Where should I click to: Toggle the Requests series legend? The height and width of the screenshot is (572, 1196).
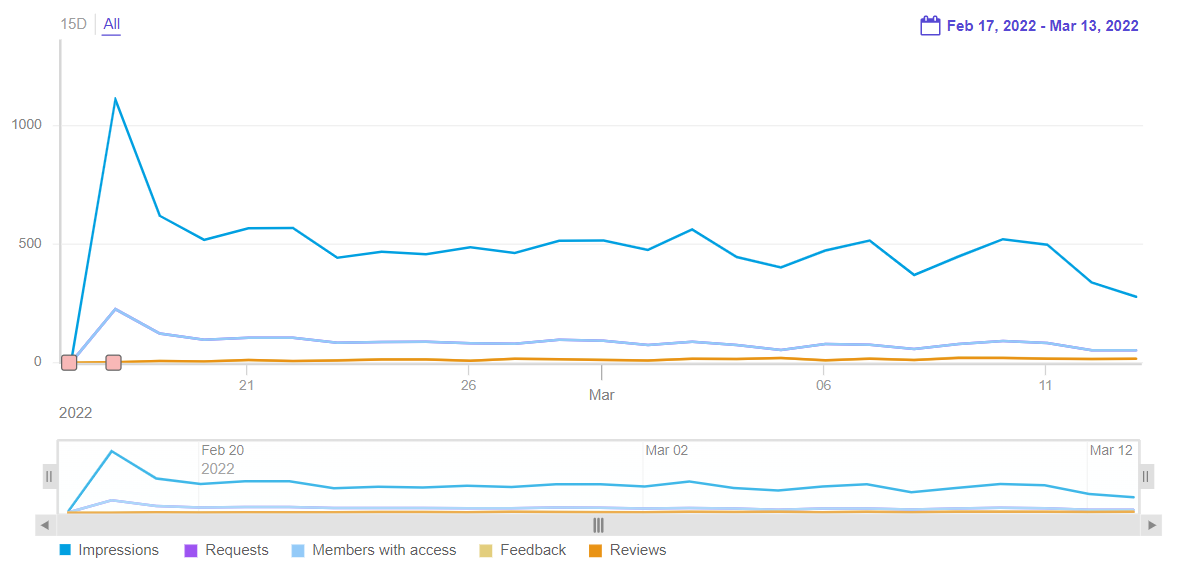pos(237,550)
